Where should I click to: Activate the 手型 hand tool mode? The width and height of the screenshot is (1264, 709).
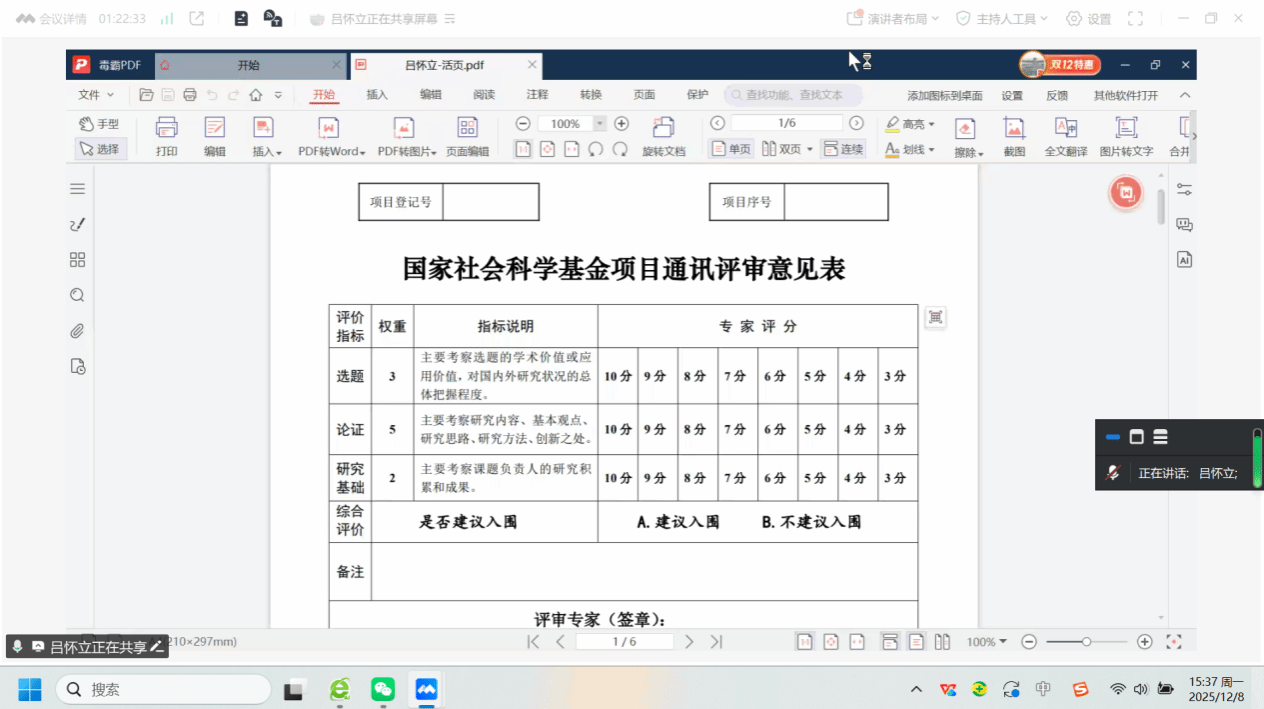(99, 124)
